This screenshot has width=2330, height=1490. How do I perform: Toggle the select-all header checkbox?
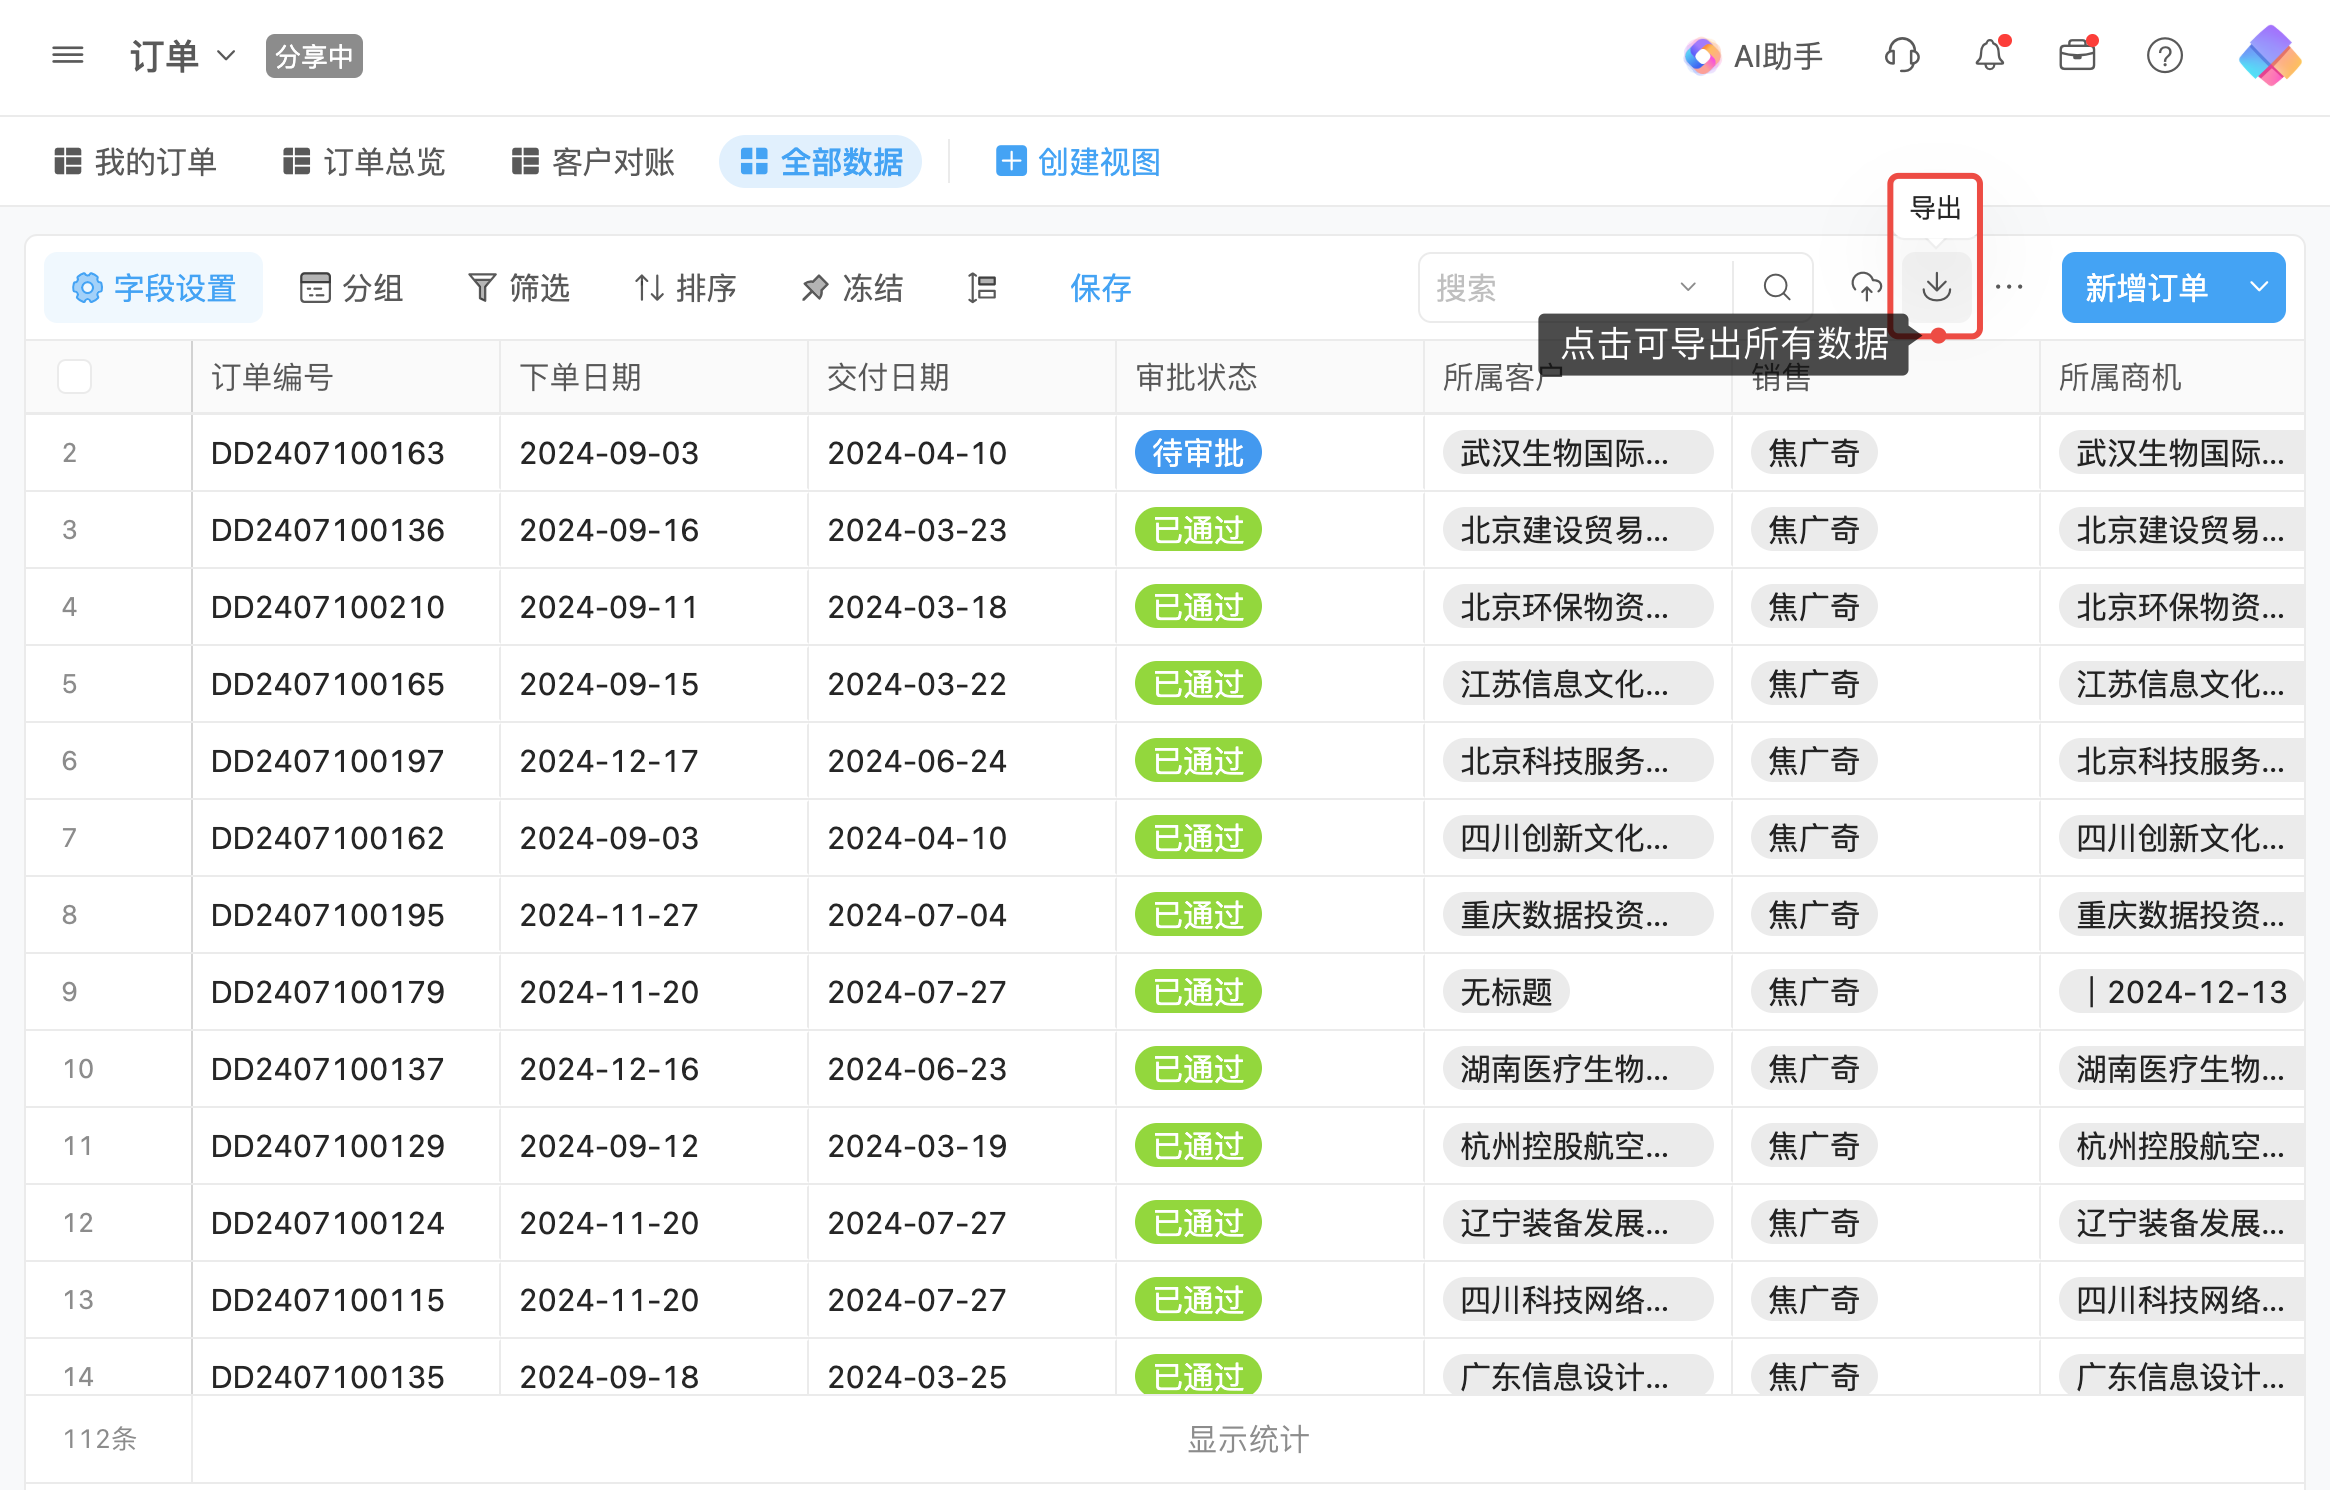pos(75,377)
